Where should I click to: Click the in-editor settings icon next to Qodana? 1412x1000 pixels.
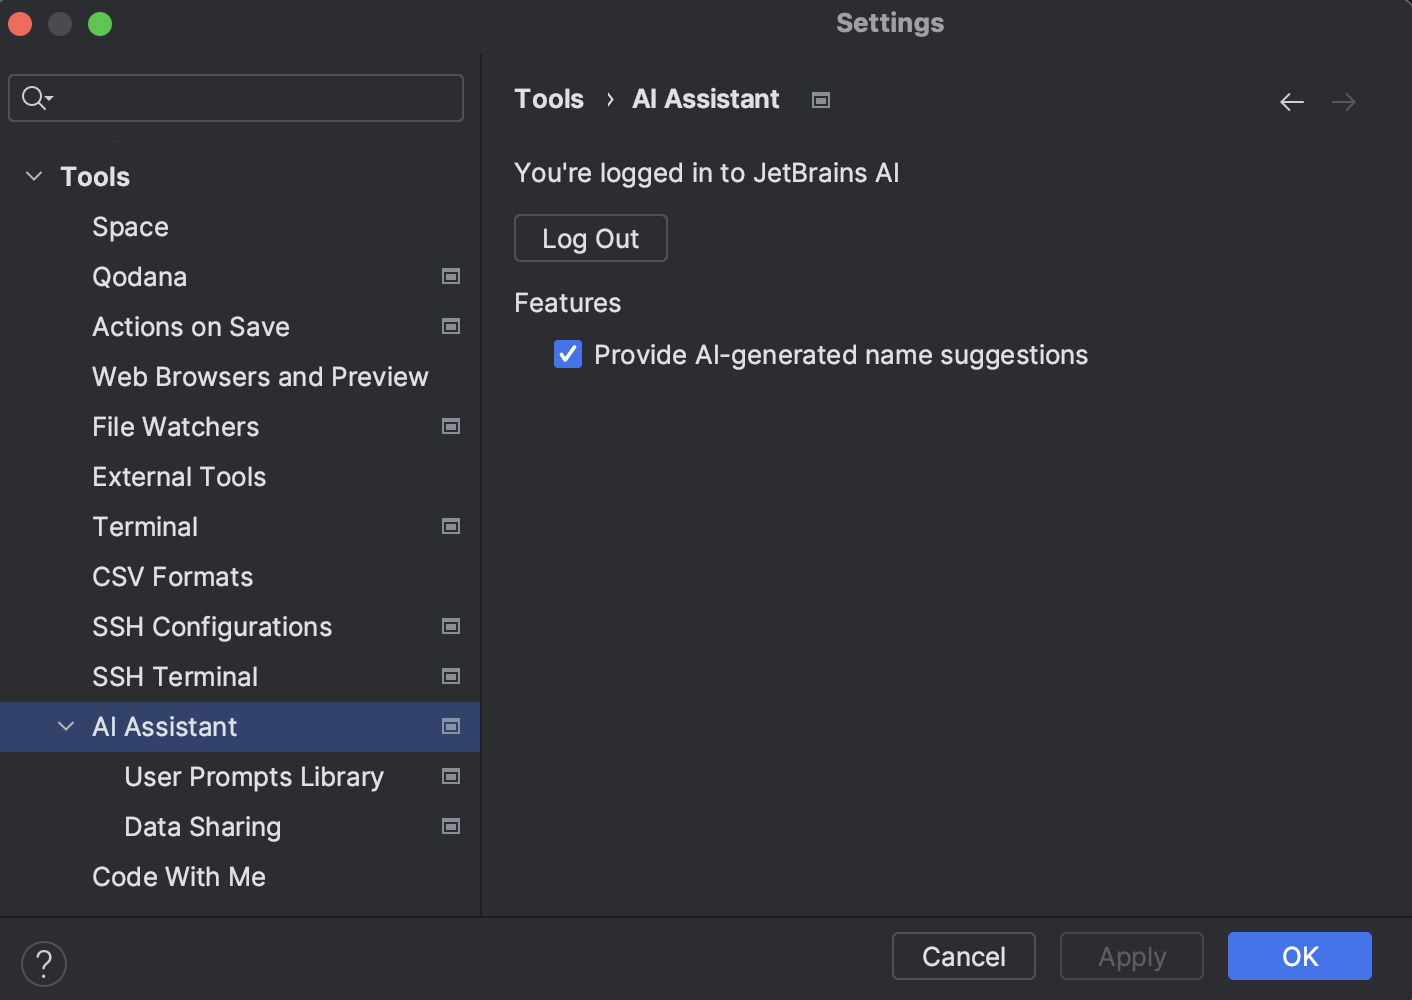click(451, 276)
